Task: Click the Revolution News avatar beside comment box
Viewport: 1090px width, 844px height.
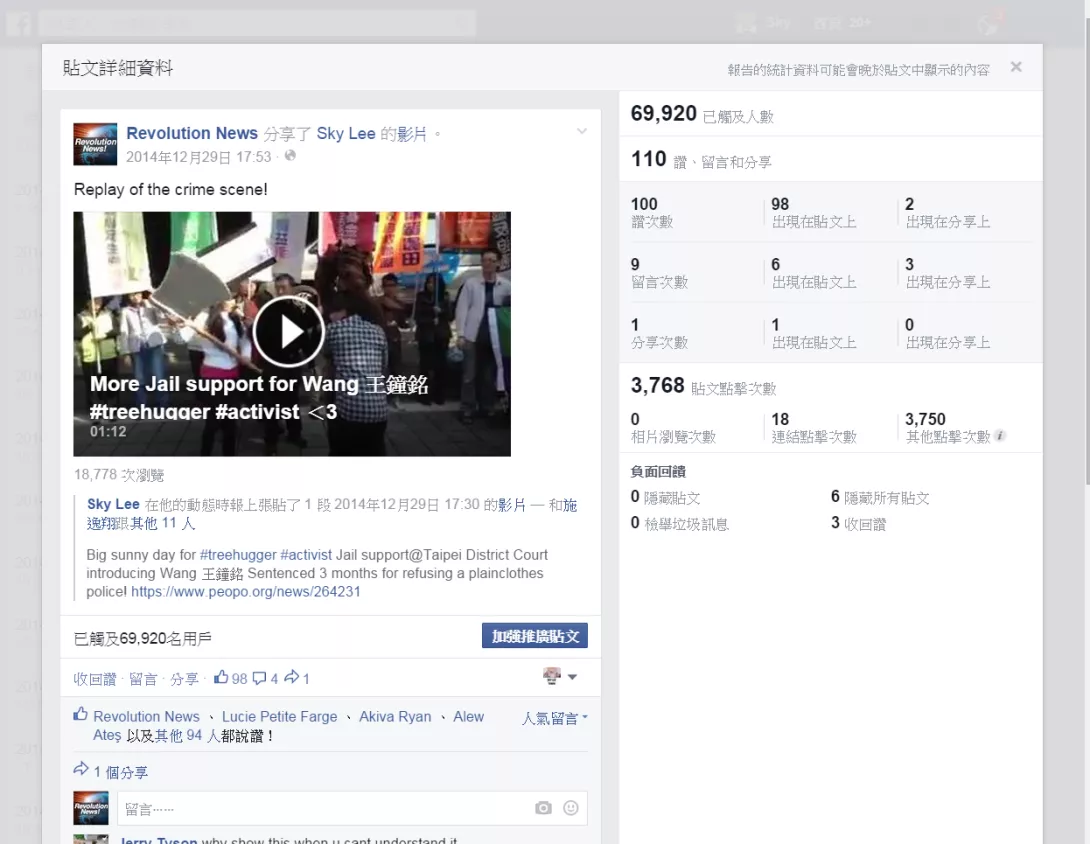Action: pyautogui.click(x=91, y=808)
